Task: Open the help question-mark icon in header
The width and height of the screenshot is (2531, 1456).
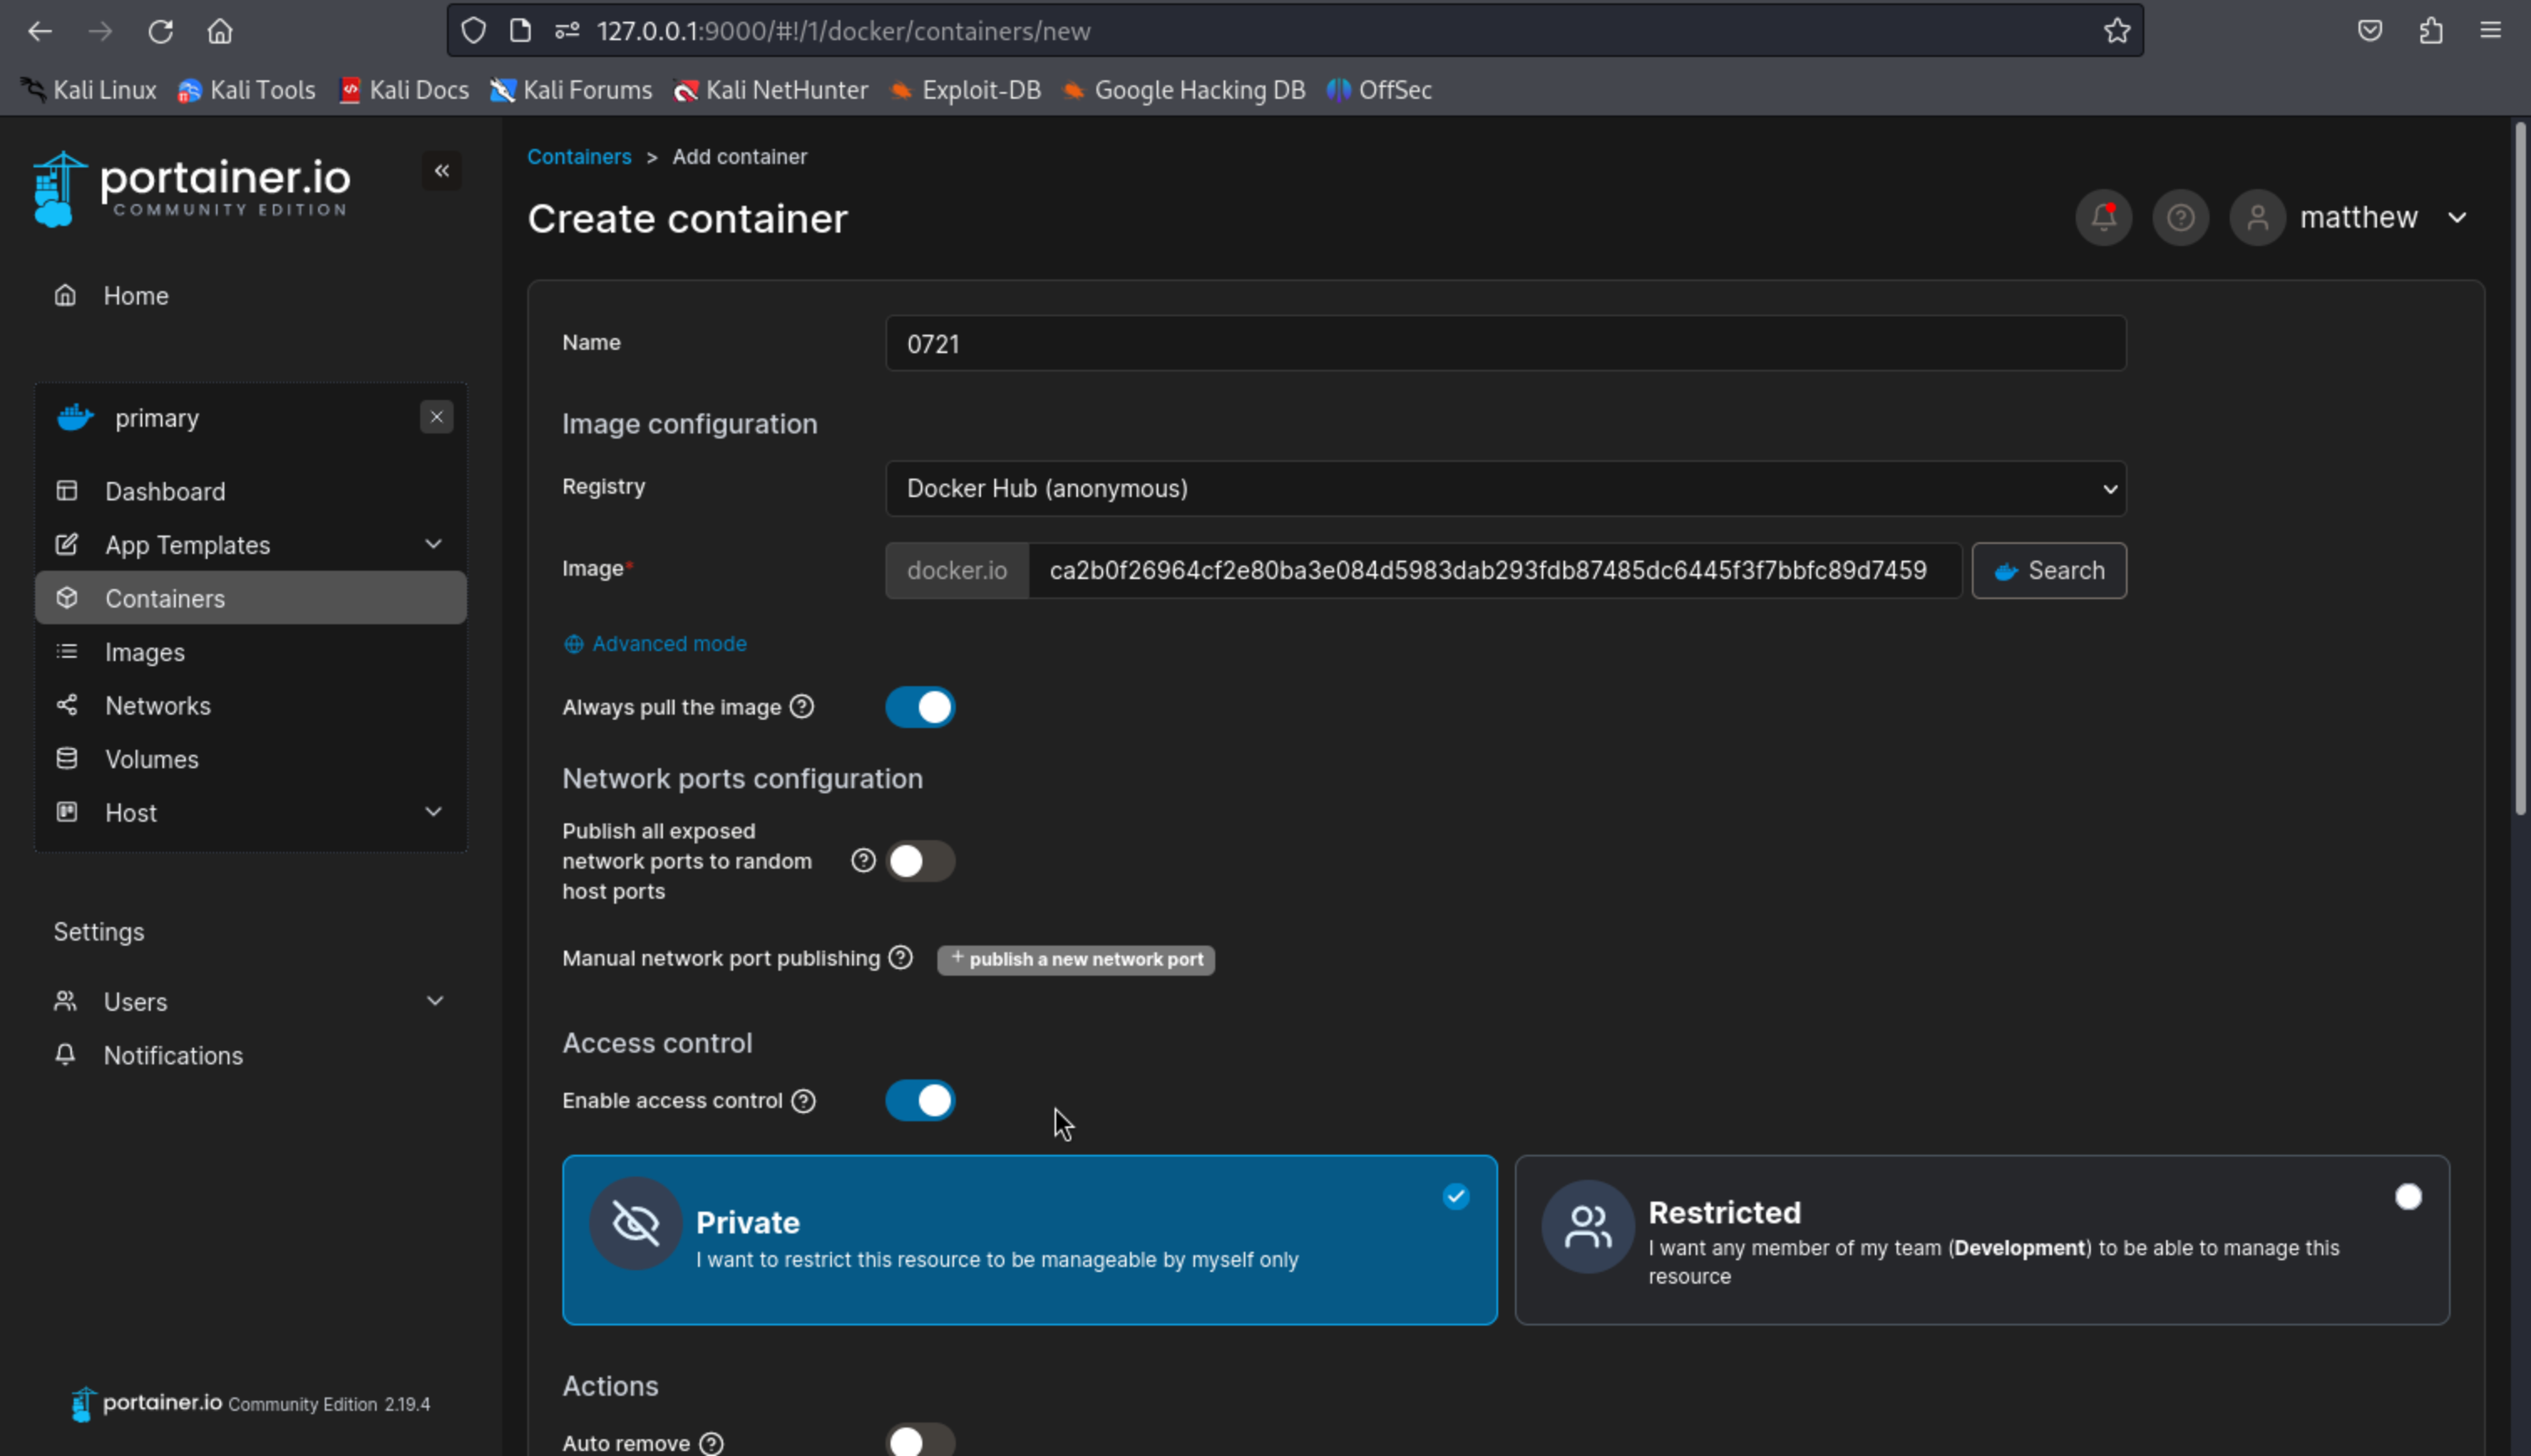Action: [x=2180, y=217]
